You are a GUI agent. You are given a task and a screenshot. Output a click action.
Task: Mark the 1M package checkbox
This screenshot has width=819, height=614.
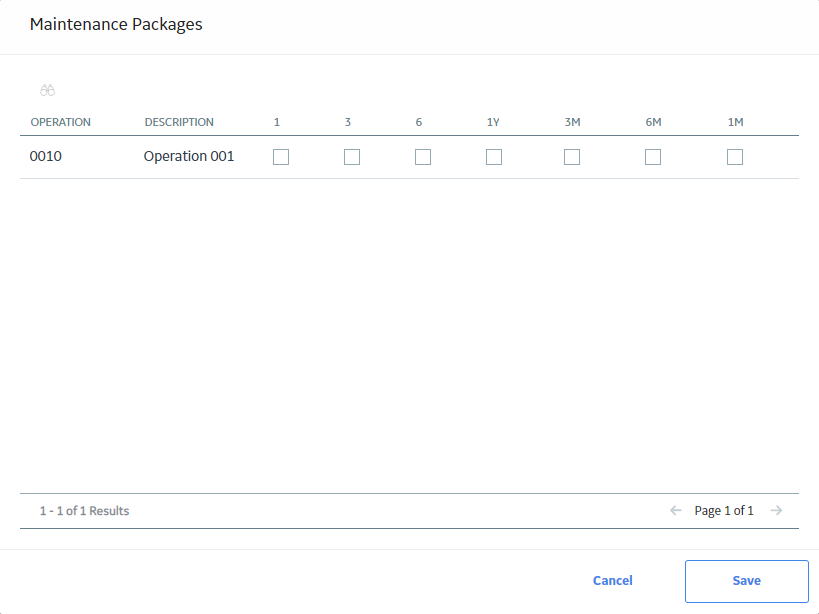(735, 157)
